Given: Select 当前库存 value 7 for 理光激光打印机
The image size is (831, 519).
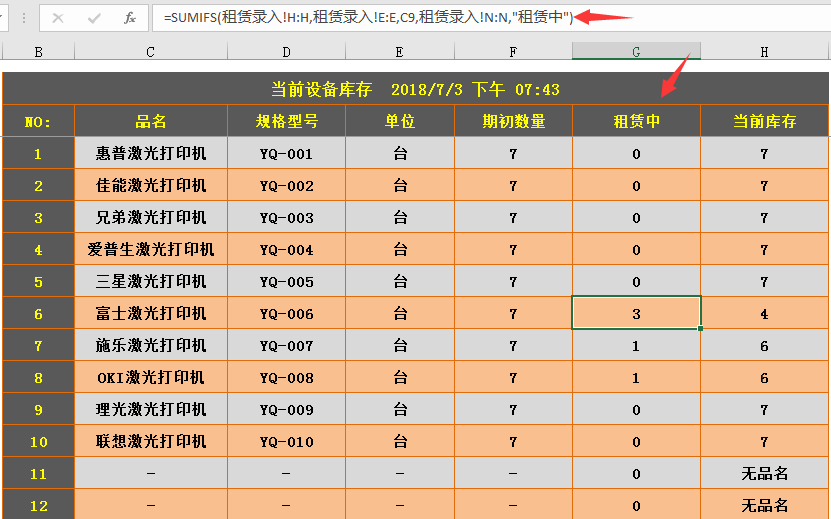Looking at the screenshot, I should (x=764, y=409).
